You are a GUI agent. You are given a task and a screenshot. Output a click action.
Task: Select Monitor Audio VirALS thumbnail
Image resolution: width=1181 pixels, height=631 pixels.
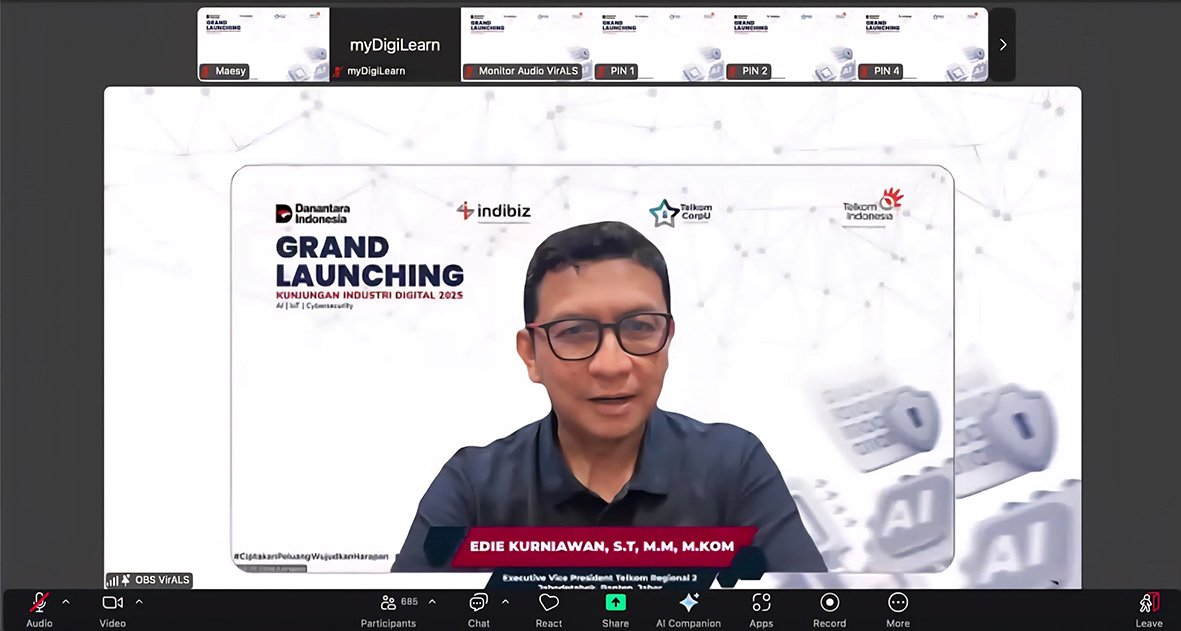coord(526,44)
